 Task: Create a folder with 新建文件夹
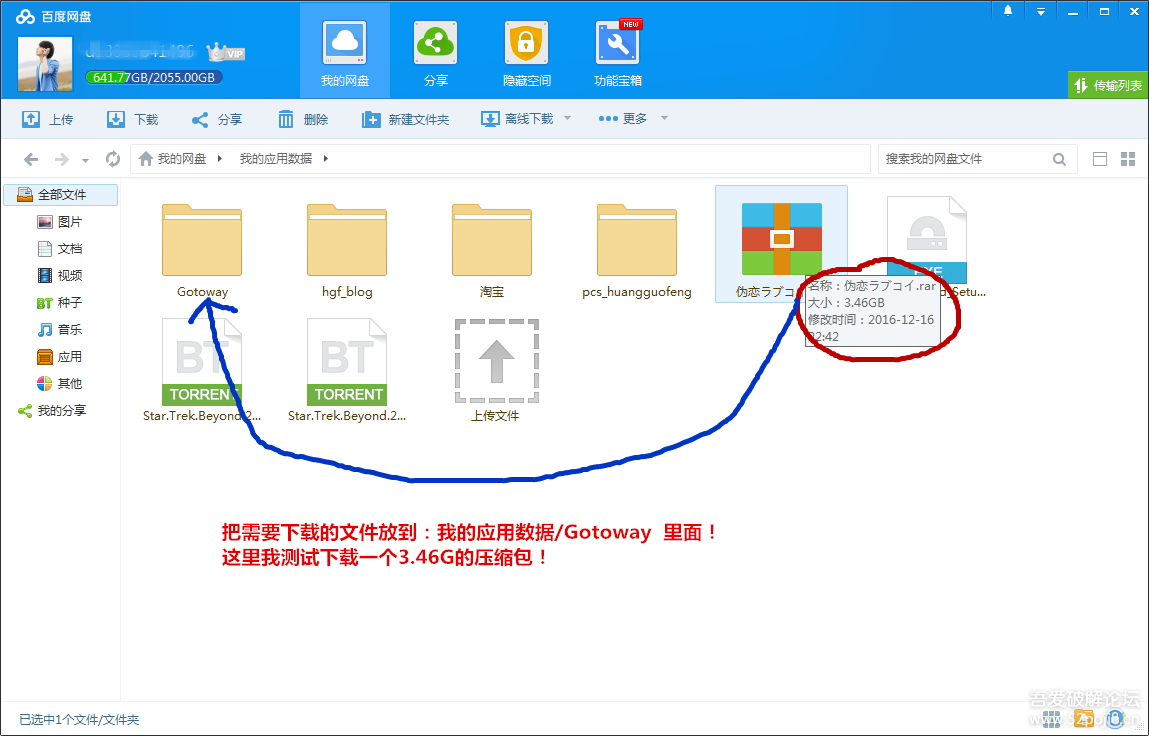405,119
